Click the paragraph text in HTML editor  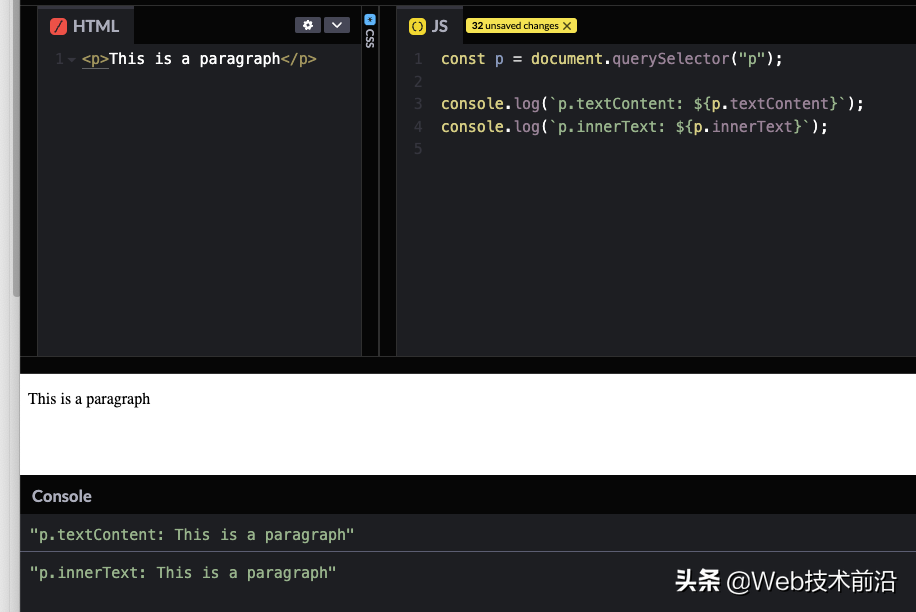pos(195,59)
